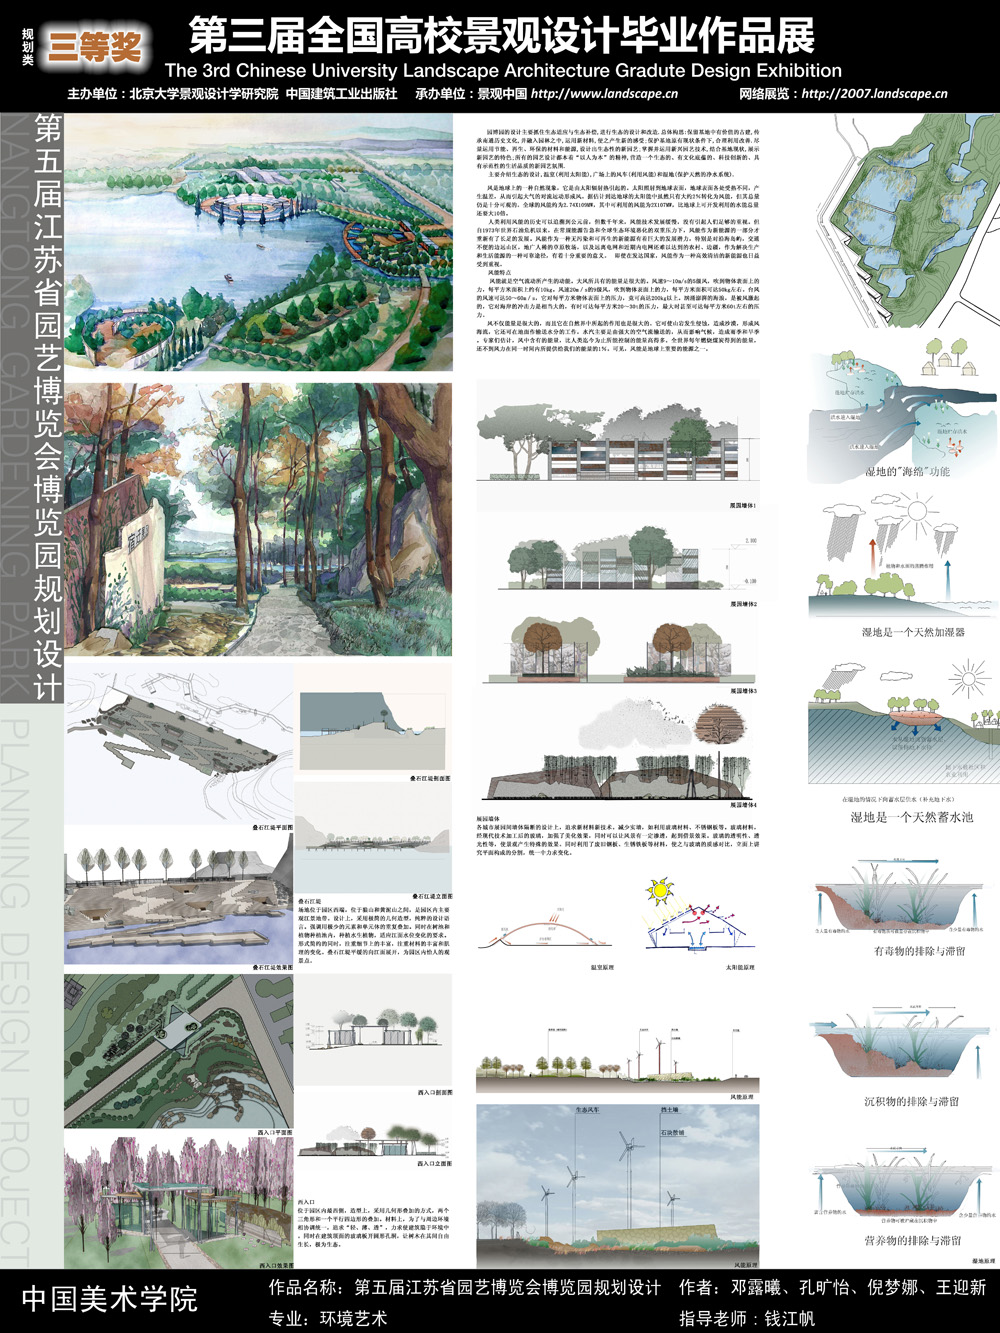Image resolution: width=1000 pixels, height=1333 pixels.
Task: Click the yellow sun in solar diagram
Action: point(659,890)
